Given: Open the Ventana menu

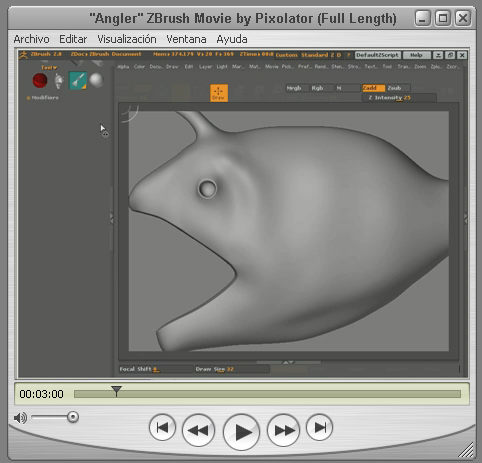Looking at the screenshot, I should coord(186,39).
